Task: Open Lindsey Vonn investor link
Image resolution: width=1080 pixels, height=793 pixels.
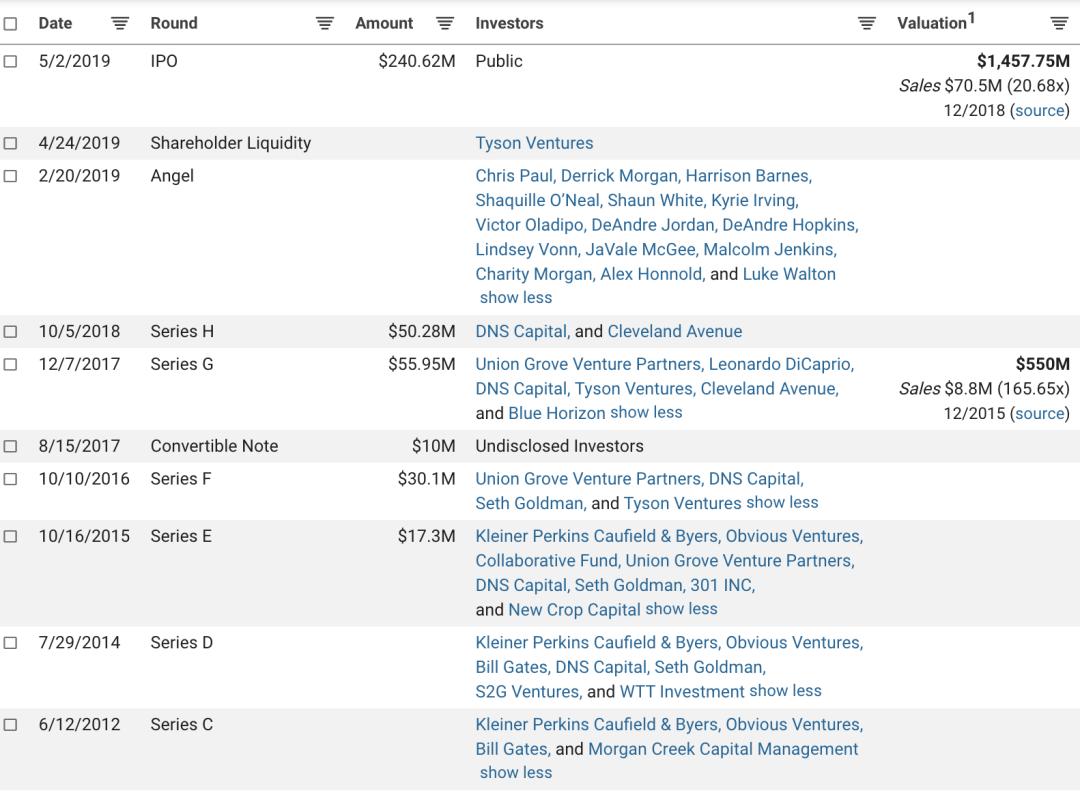Action: (526, 249)
